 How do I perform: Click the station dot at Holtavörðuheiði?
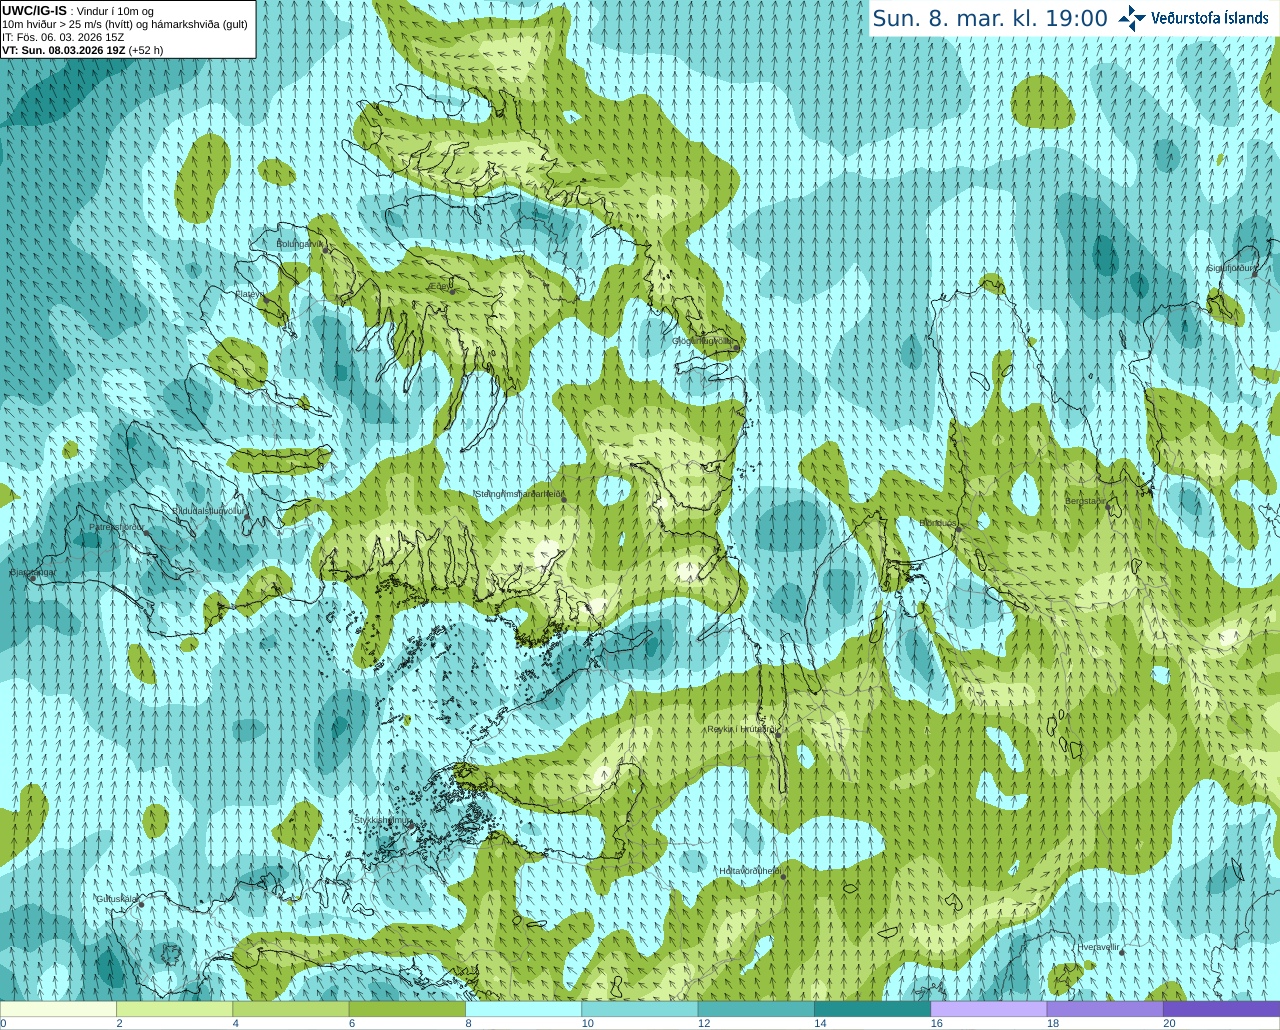click(x=783, y=877)
